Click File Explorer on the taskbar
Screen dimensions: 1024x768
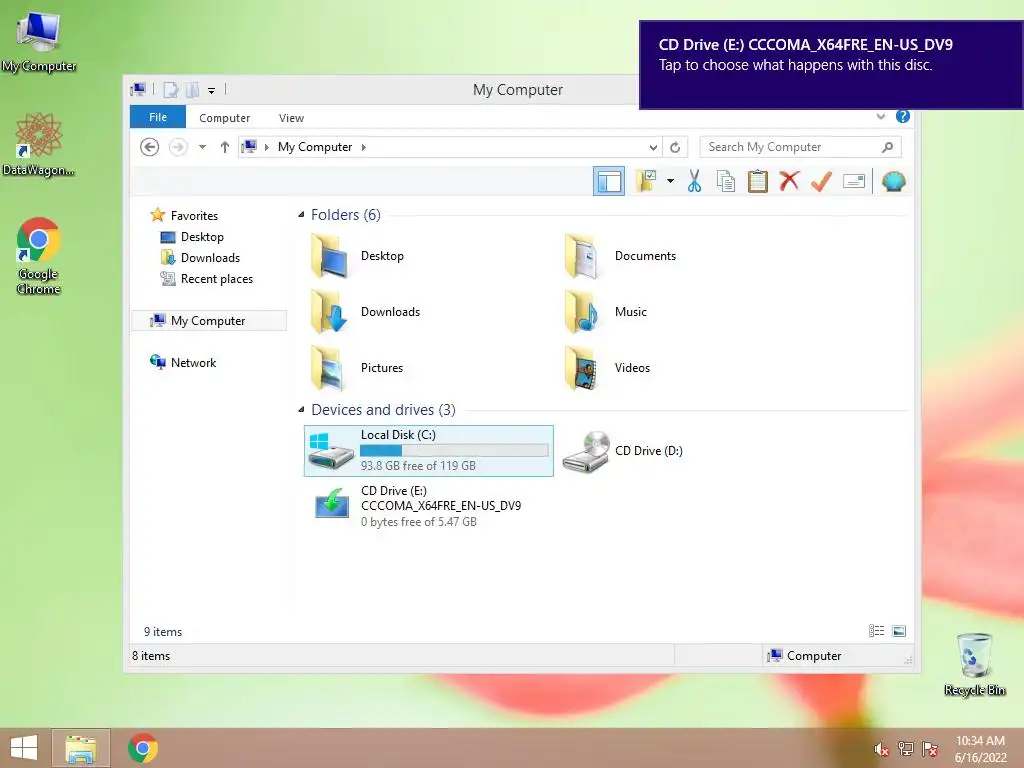tap(81, 748)
